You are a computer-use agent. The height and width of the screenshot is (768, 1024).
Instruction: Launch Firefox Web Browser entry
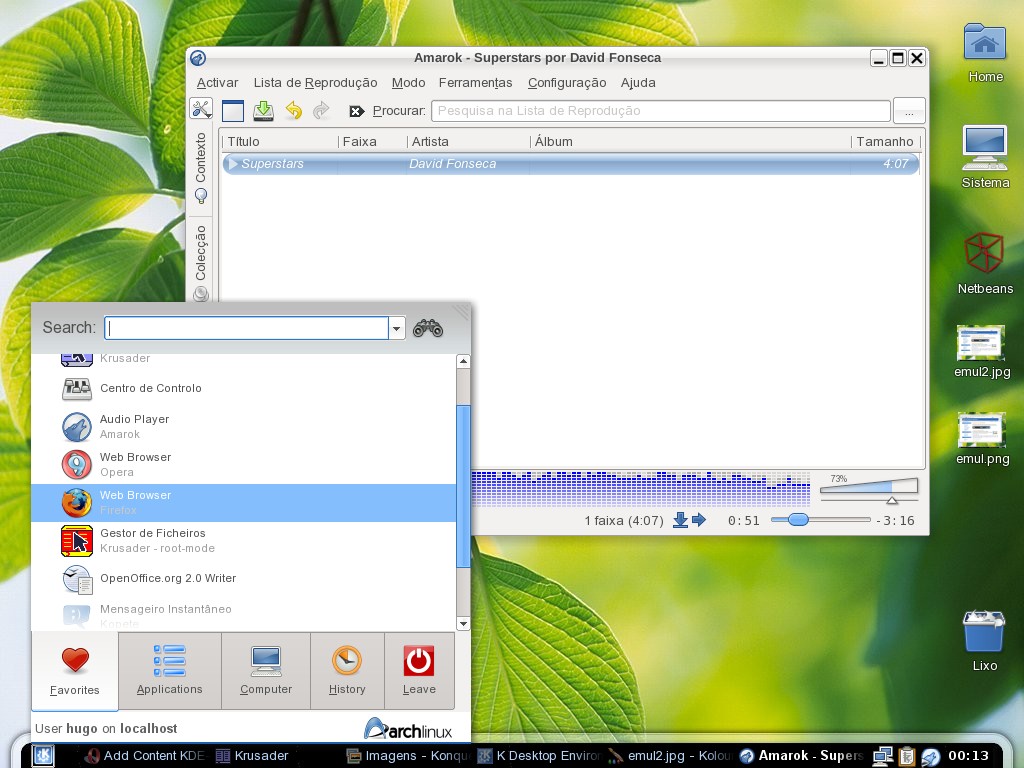[x=243, y=502]
